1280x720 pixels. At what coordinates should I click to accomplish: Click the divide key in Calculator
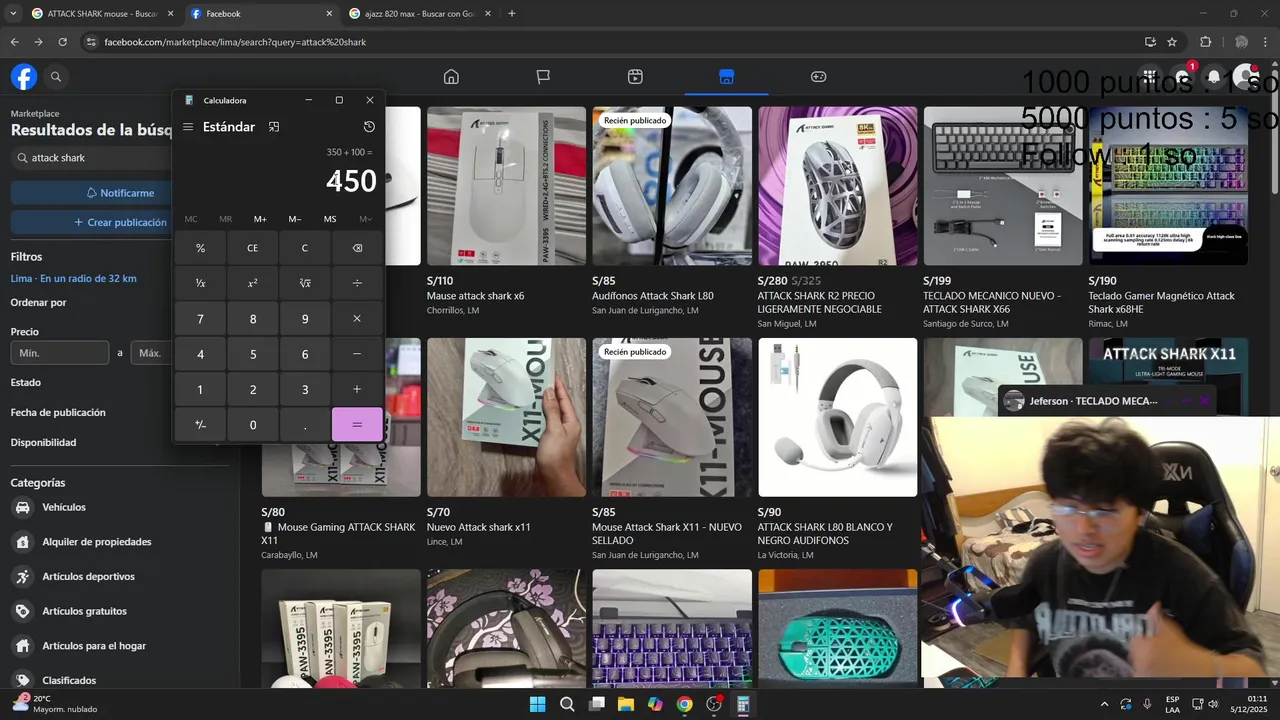[x=357, y=283]
